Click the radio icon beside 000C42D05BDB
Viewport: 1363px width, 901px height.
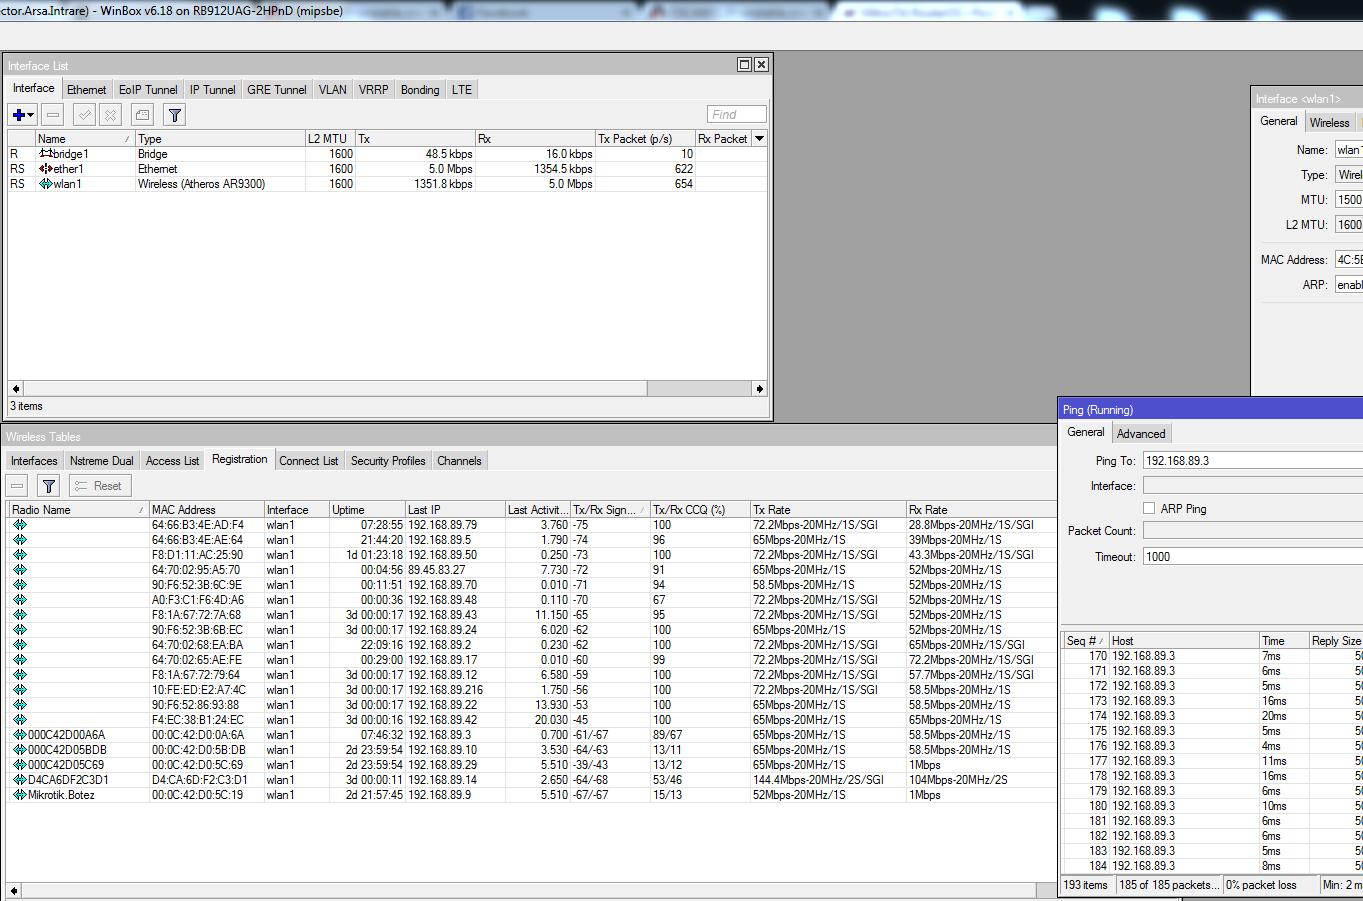coord(20,750)
